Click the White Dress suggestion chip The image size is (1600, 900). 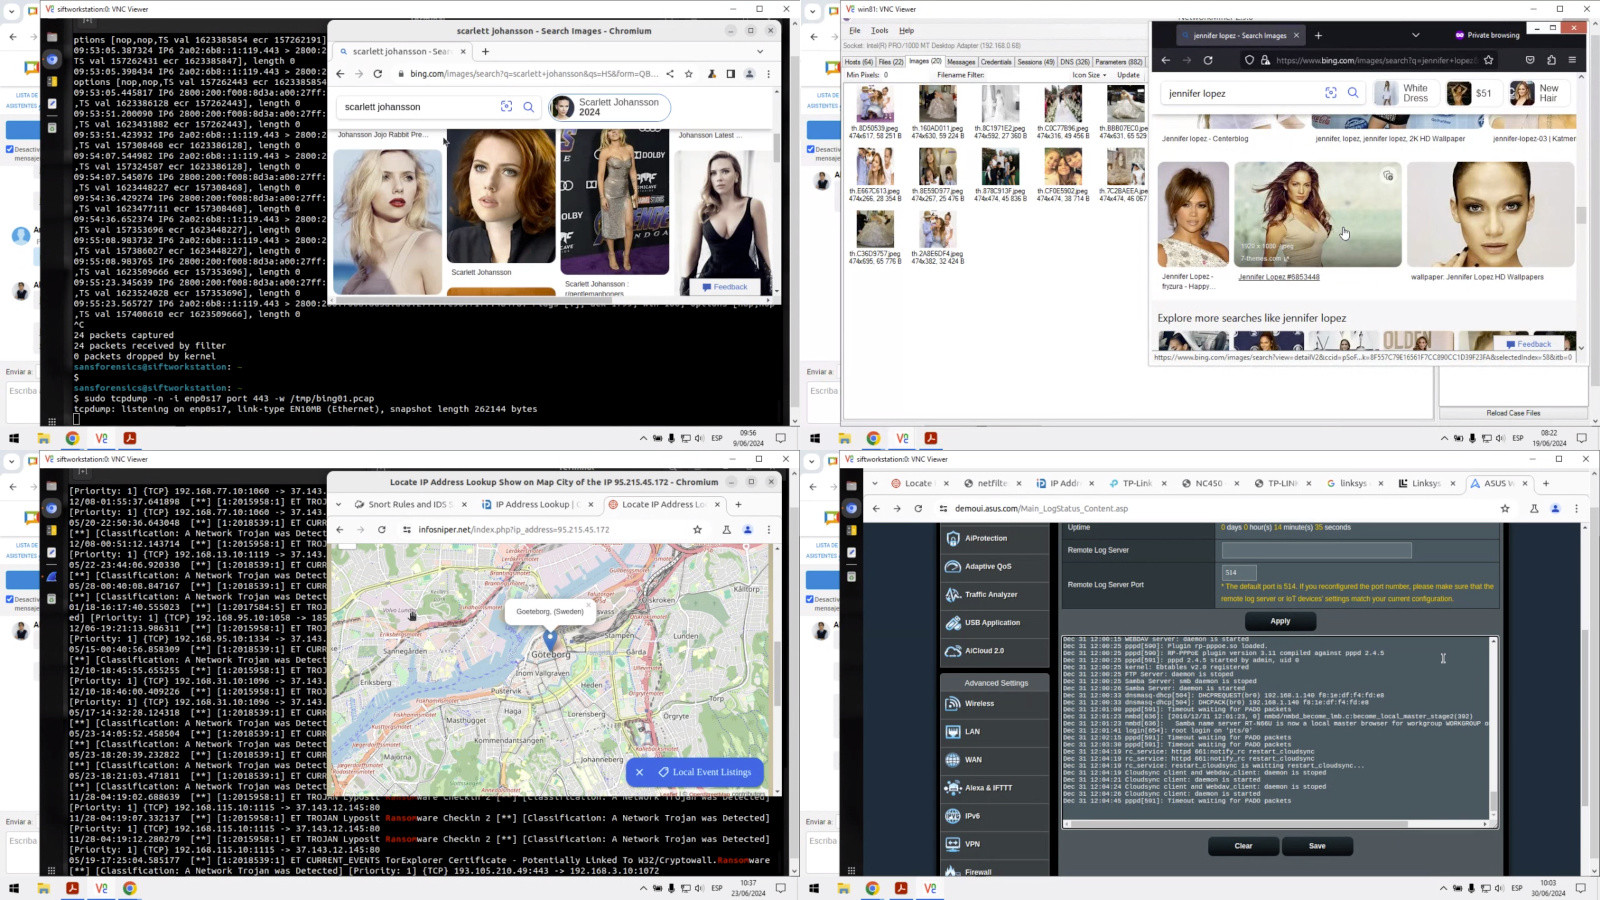tap(1405, 93)
